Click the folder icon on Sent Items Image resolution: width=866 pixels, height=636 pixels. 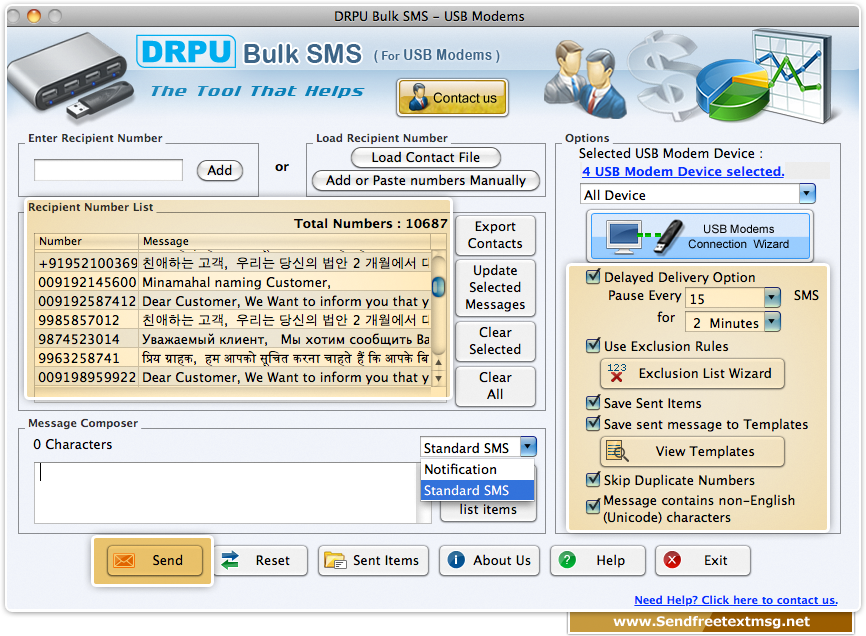pyautogui.click(x=335, y=560)
